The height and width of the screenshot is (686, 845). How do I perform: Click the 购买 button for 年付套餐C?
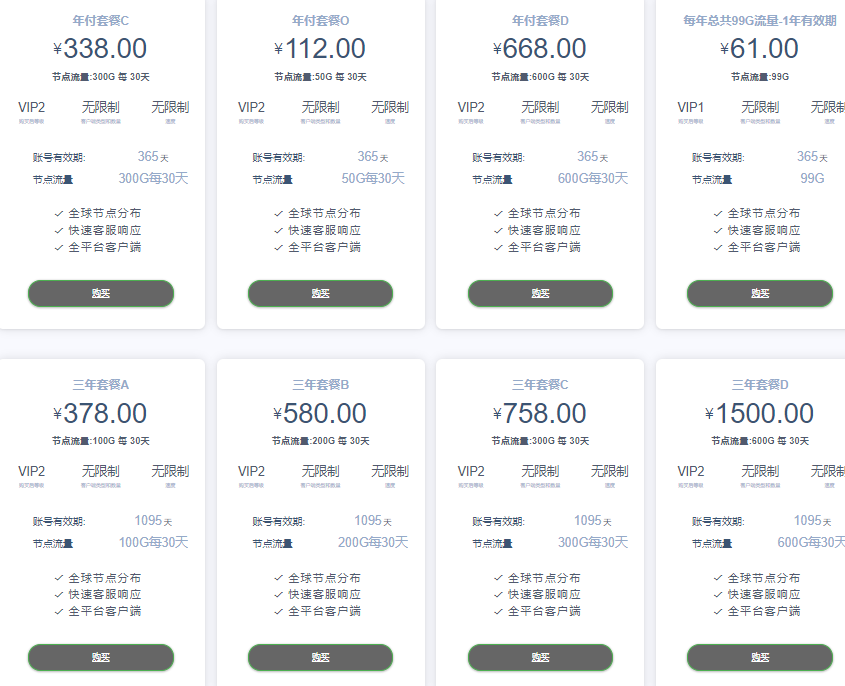point(101,293)
